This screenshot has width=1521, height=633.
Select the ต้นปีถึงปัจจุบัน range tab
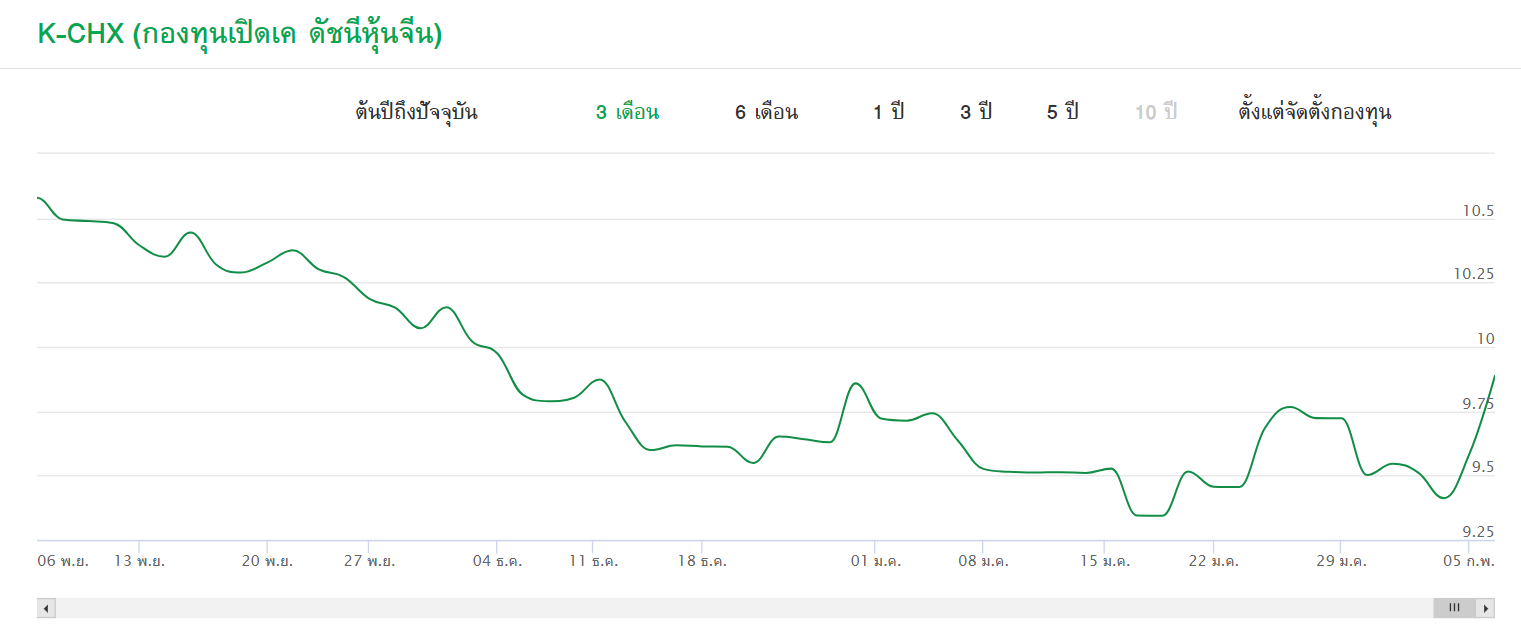416,112
